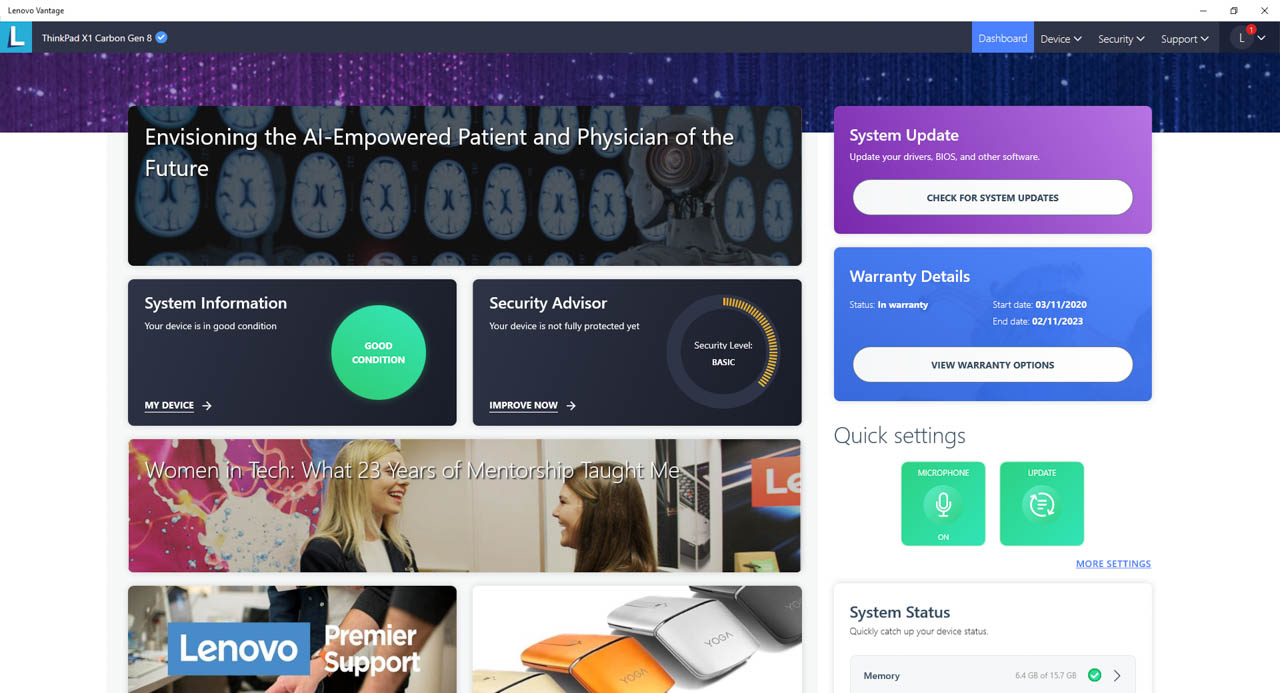Expand the Memory status row chevron
This screenshot has width=1280, height=693.
coord(1117,676)
